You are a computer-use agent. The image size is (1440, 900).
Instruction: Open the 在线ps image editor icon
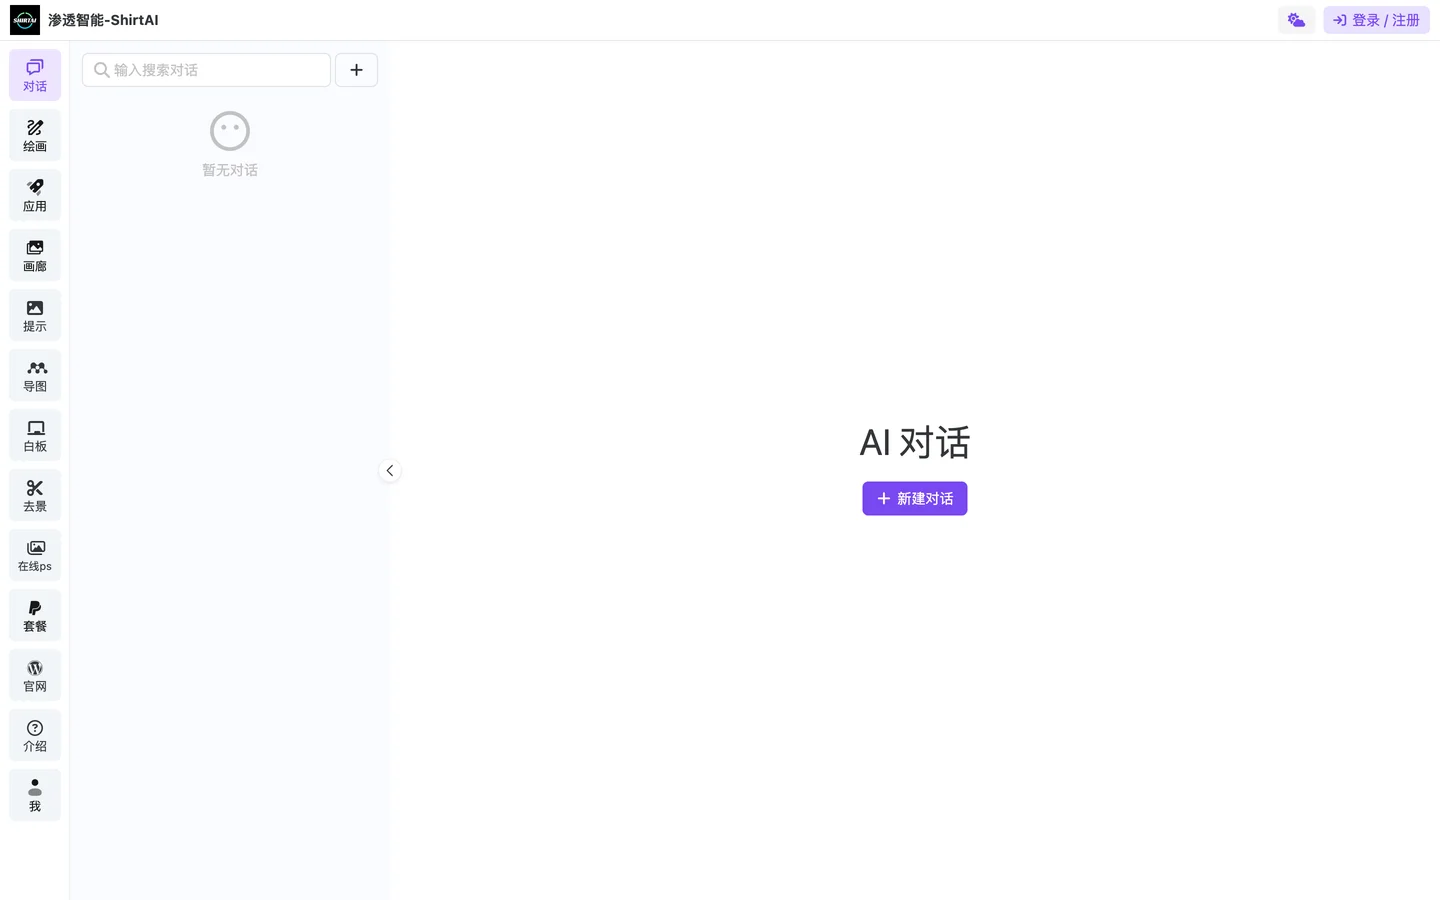(x=35, y=555)
